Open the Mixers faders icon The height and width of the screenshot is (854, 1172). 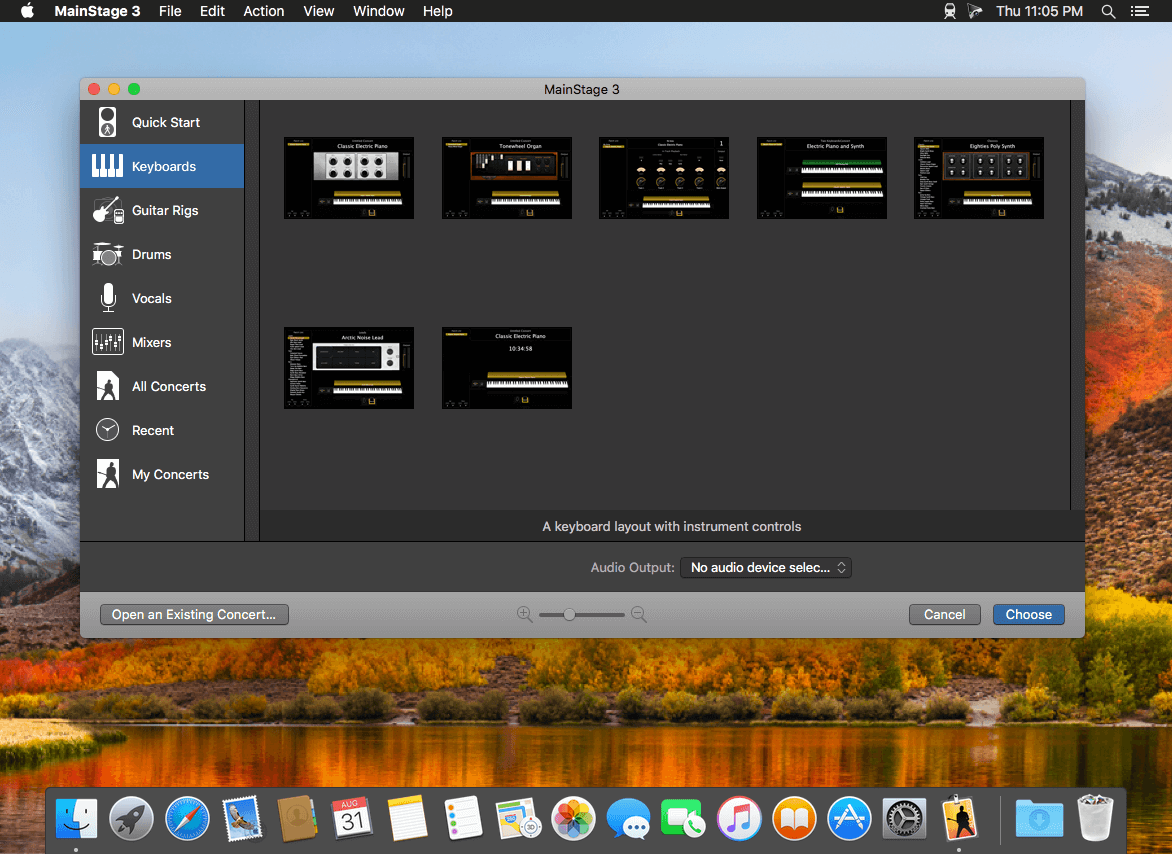point(107,342)
